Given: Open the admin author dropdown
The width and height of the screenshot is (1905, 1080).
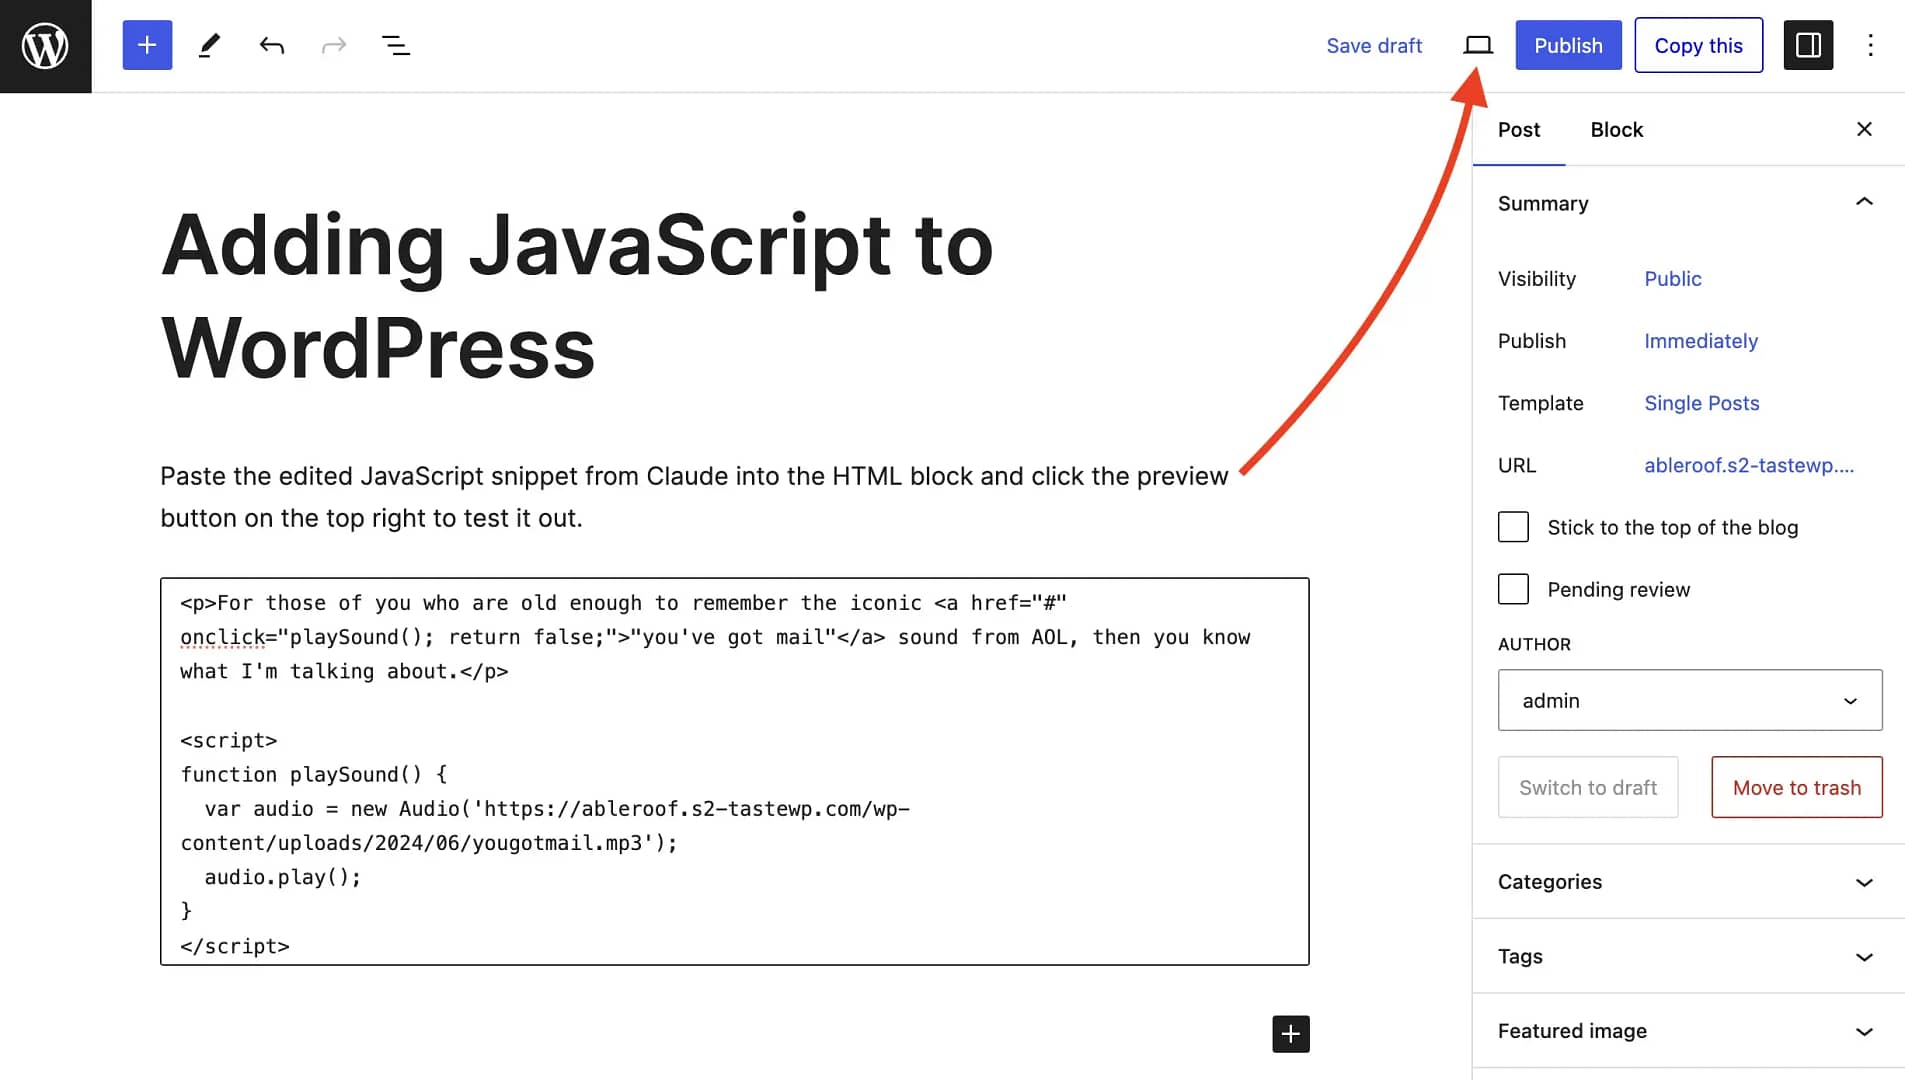Looking at the screenshot, I should coord(1689,700).
